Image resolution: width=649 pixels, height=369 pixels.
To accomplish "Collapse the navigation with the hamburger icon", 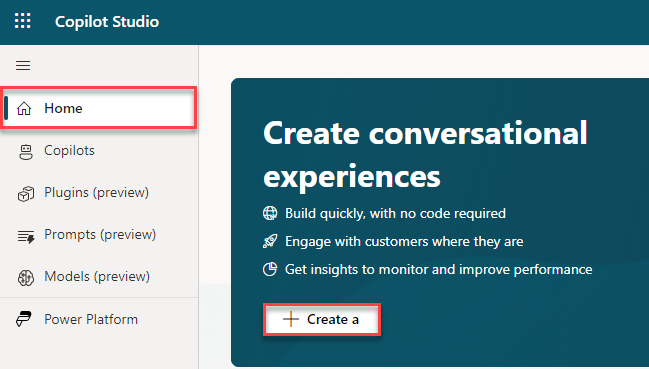I will [x=23, y=65].
